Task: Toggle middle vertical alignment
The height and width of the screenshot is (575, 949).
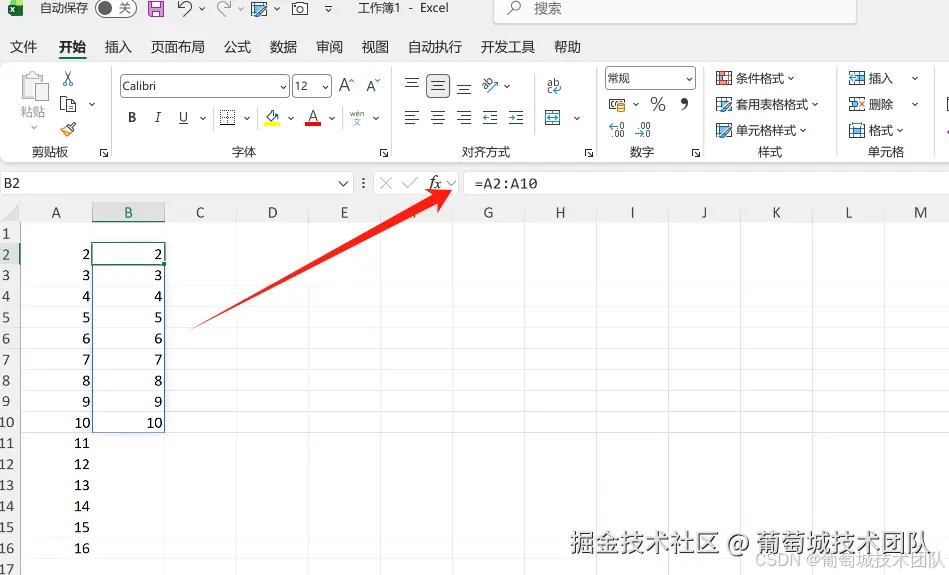Action: [x=438, y=86]
